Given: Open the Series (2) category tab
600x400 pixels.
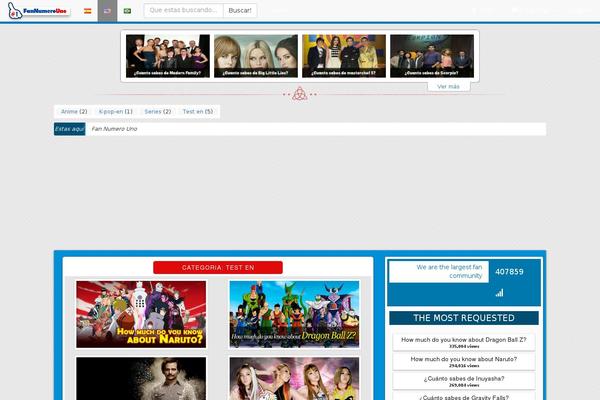Looking at the screenshot, I should coord(158,111).
